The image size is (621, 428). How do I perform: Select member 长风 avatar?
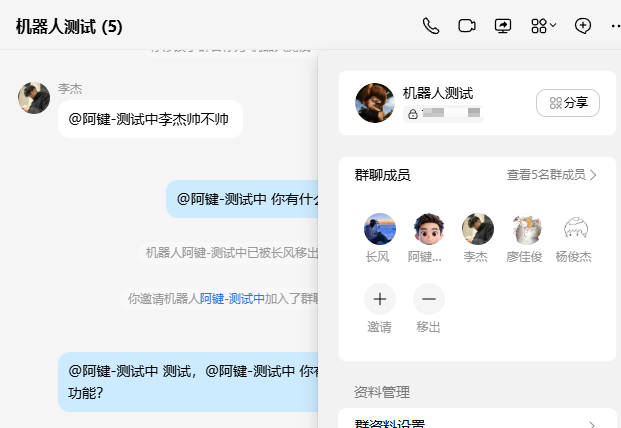click(x=379, y=229)
